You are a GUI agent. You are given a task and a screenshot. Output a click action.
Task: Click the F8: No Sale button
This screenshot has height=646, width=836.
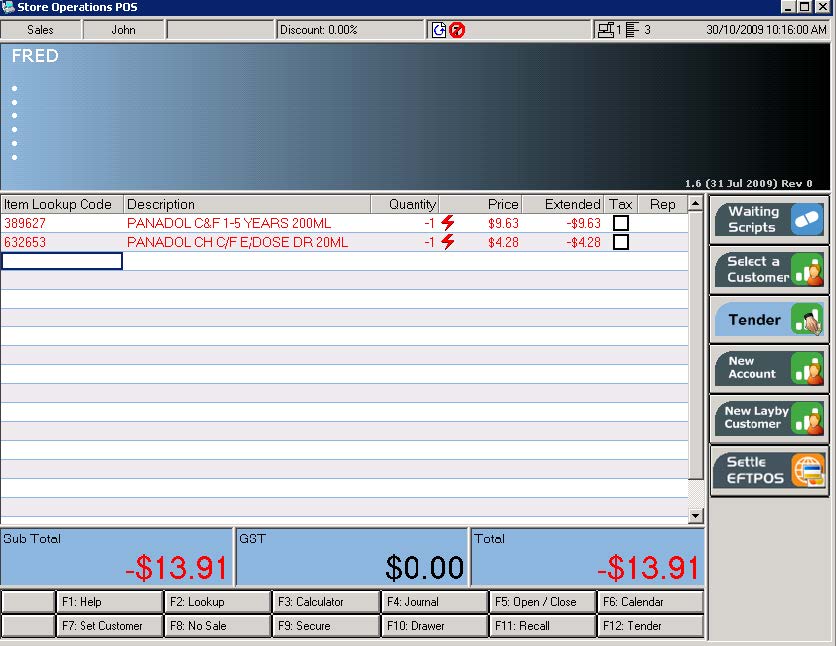click(x=216, y=626)
